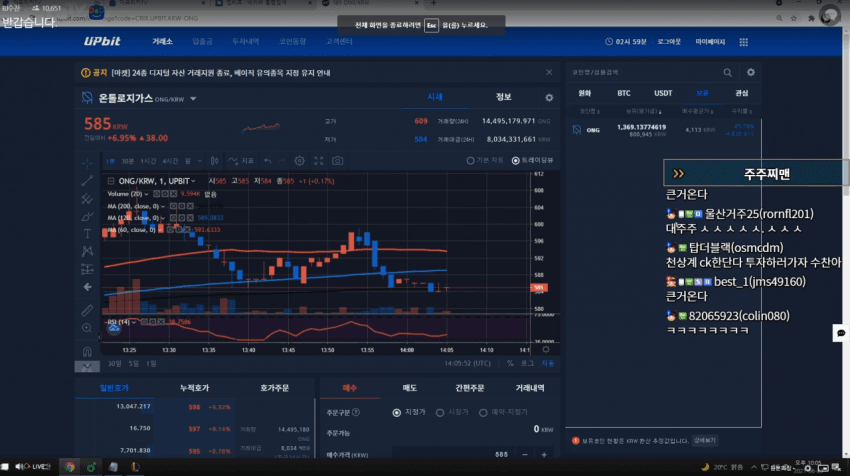Collapse chart legend with the legend toggle
This screenshot has height=476, width=850.
111,181
